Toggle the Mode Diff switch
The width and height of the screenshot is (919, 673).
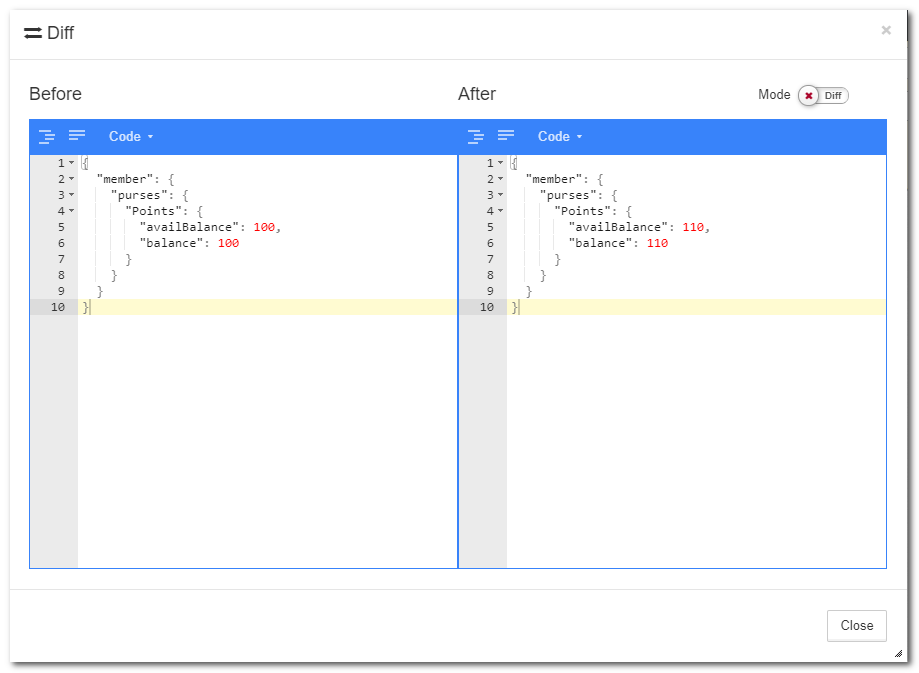pyautogui.click(x=823, y=95)
